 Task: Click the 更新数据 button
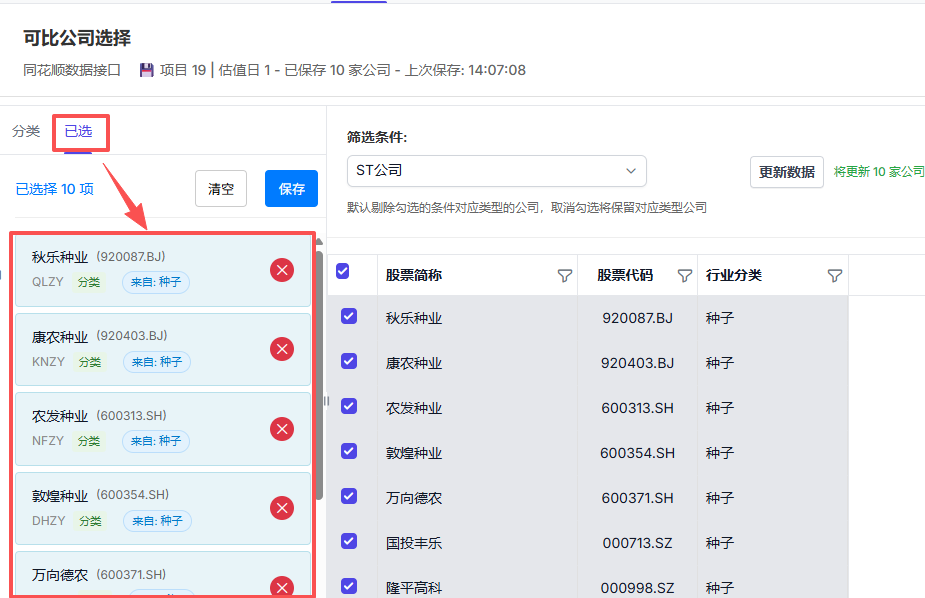786,172
